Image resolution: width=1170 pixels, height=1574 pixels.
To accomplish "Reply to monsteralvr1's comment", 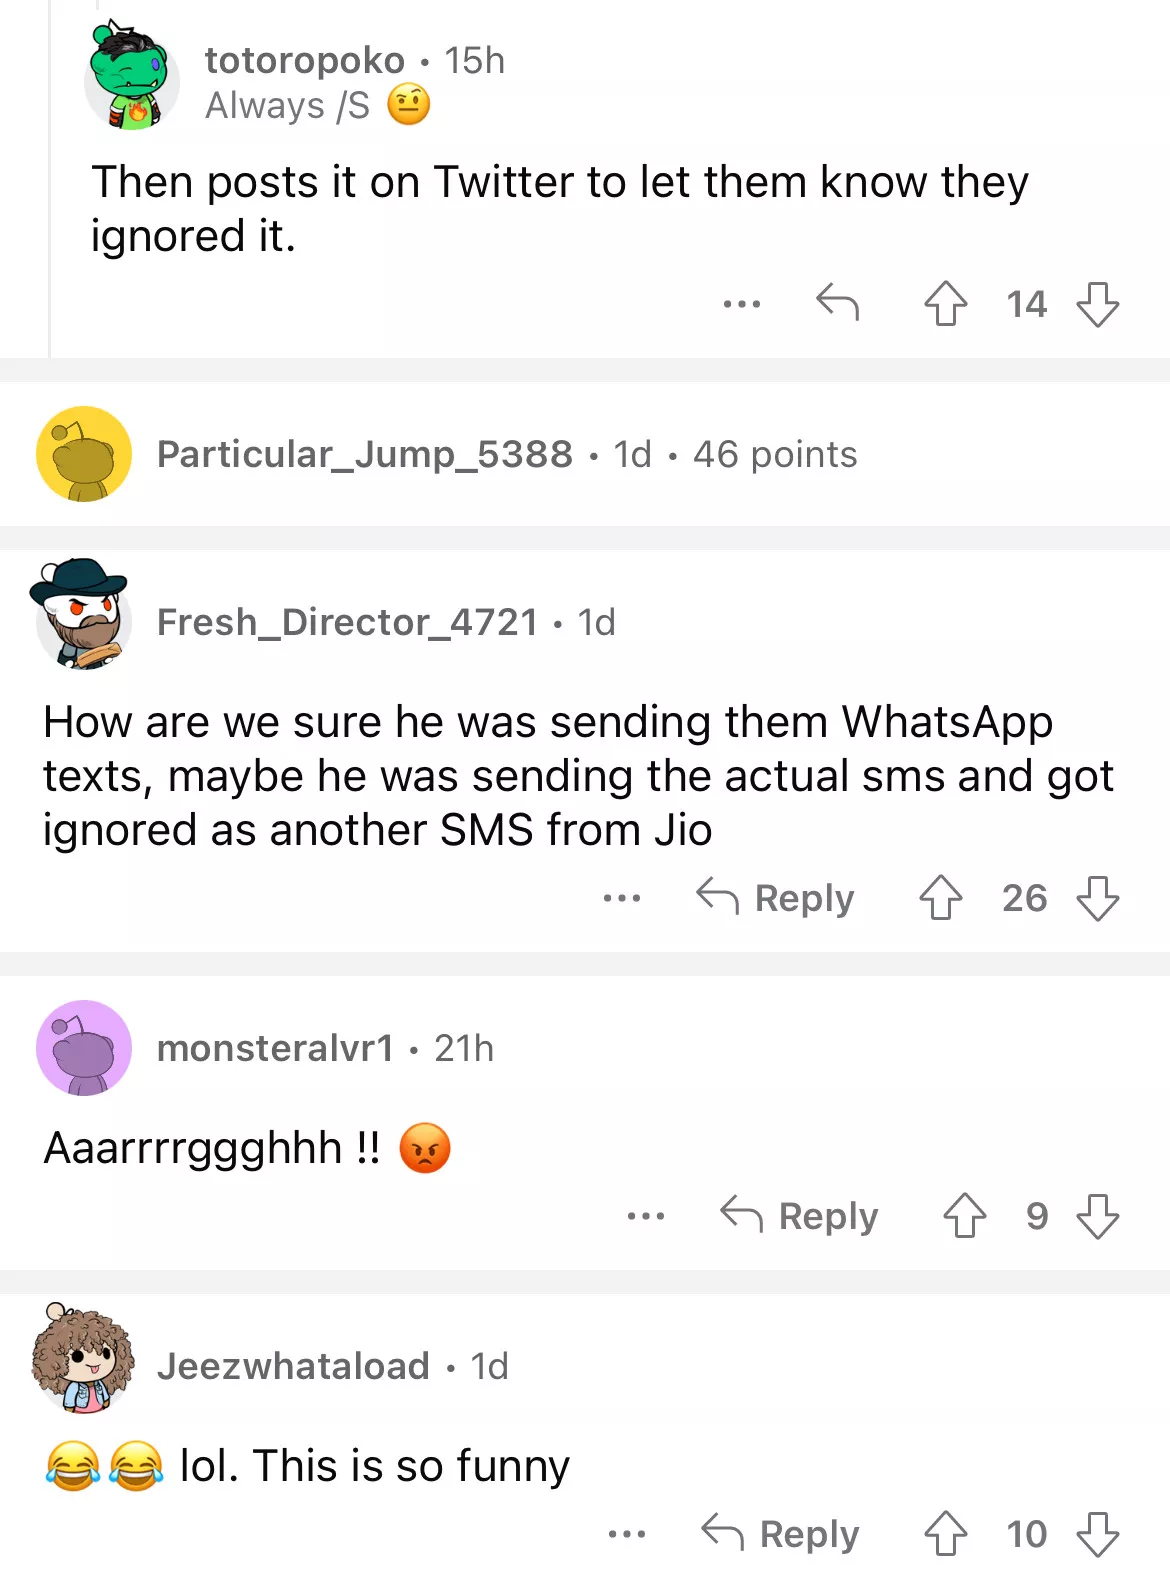I will click(799, 1216).
